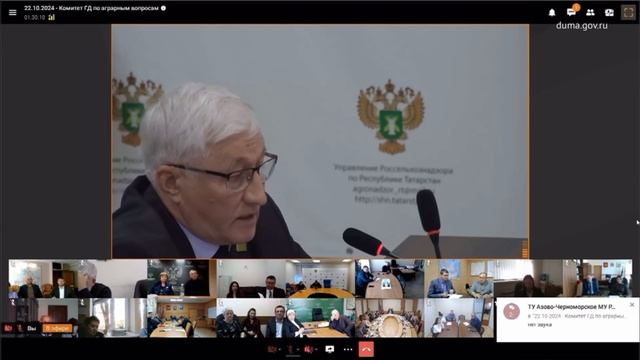This screenshot has width=640, height=360.
Task: Click muted mic icon on own thumbnail
Action: coord(20,328)
